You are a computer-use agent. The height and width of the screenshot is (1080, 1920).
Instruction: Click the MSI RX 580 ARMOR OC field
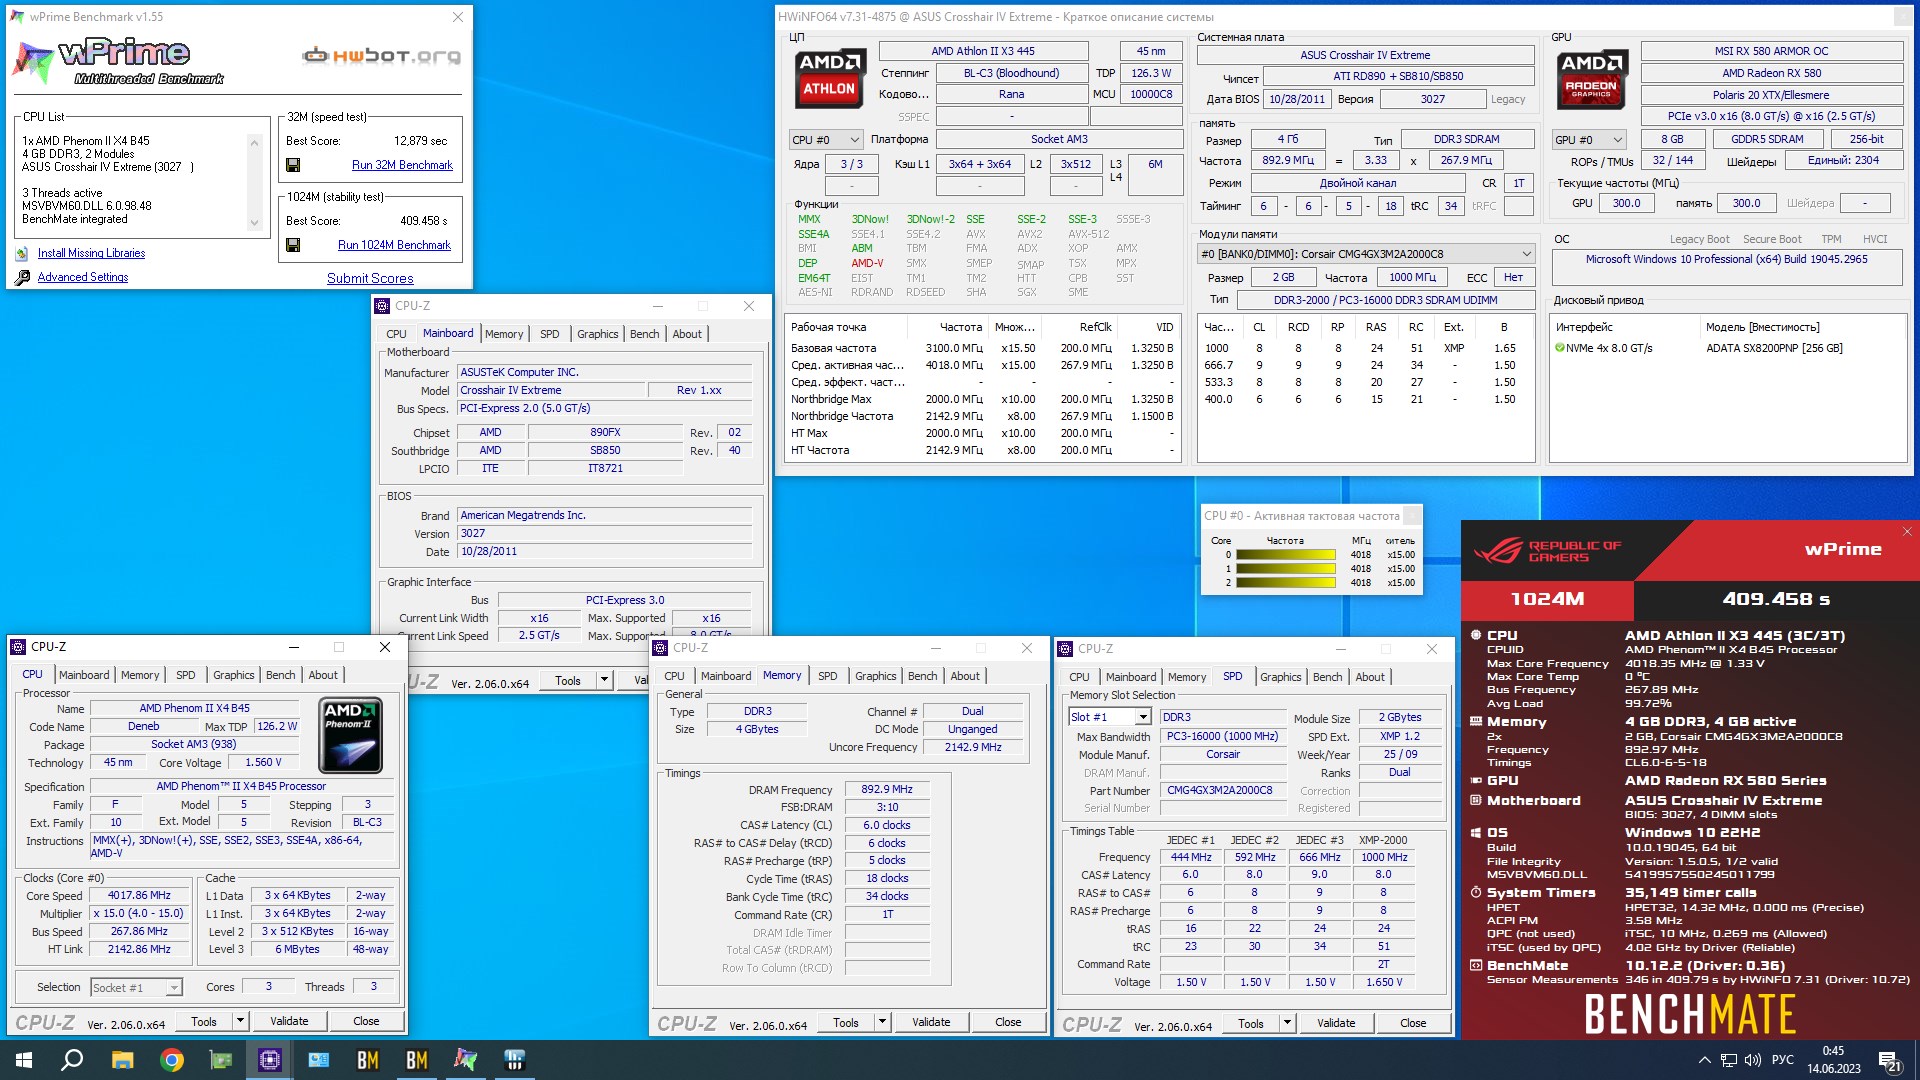click(x=1771, y=51)
